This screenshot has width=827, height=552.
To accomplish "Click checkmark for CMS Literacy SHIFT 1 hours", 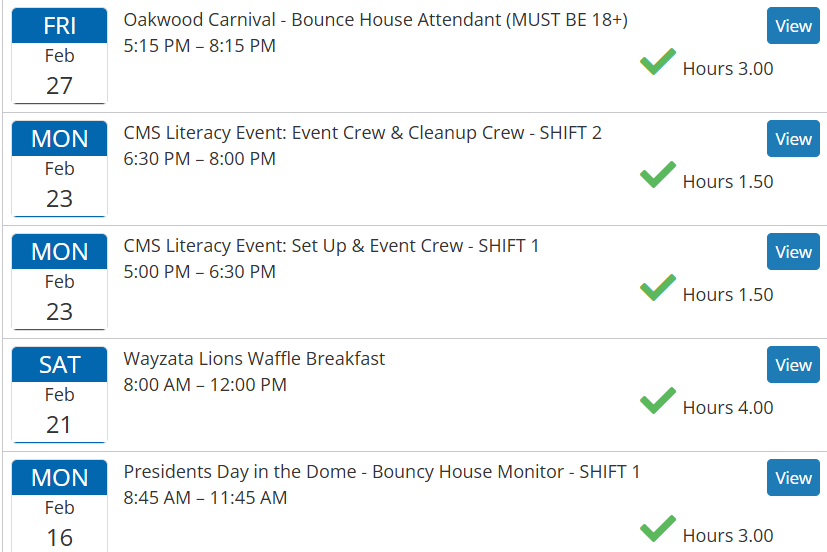I will [657, 289].
